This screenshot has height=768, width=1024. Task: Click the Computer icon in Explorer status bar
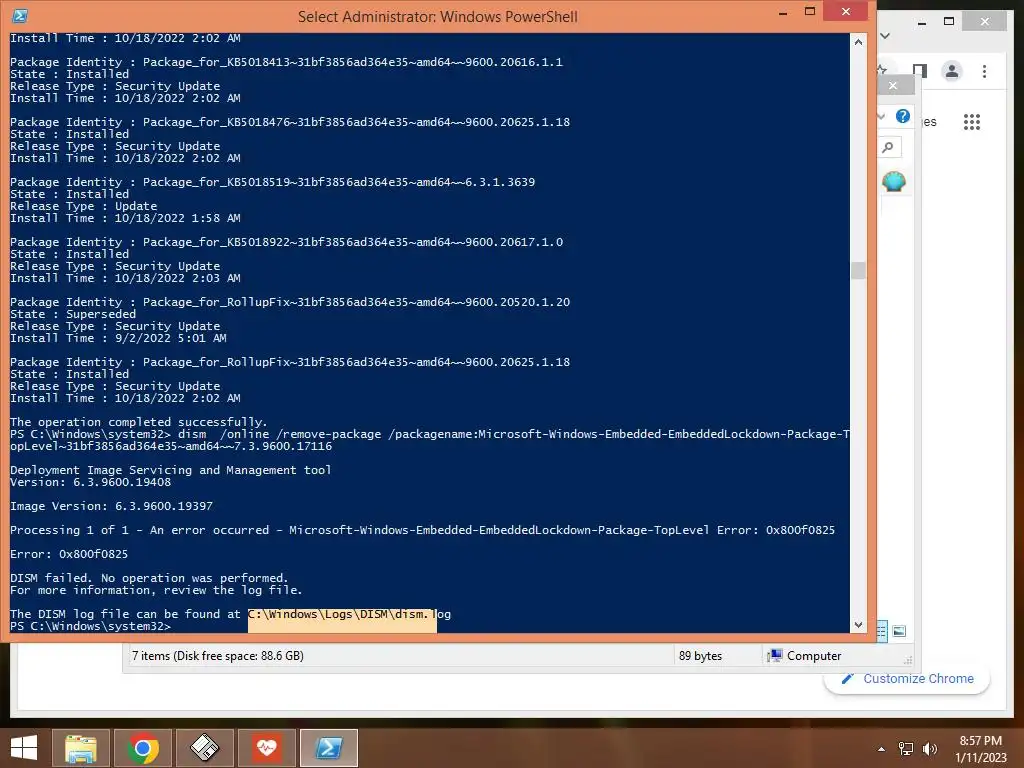point(775,656)
